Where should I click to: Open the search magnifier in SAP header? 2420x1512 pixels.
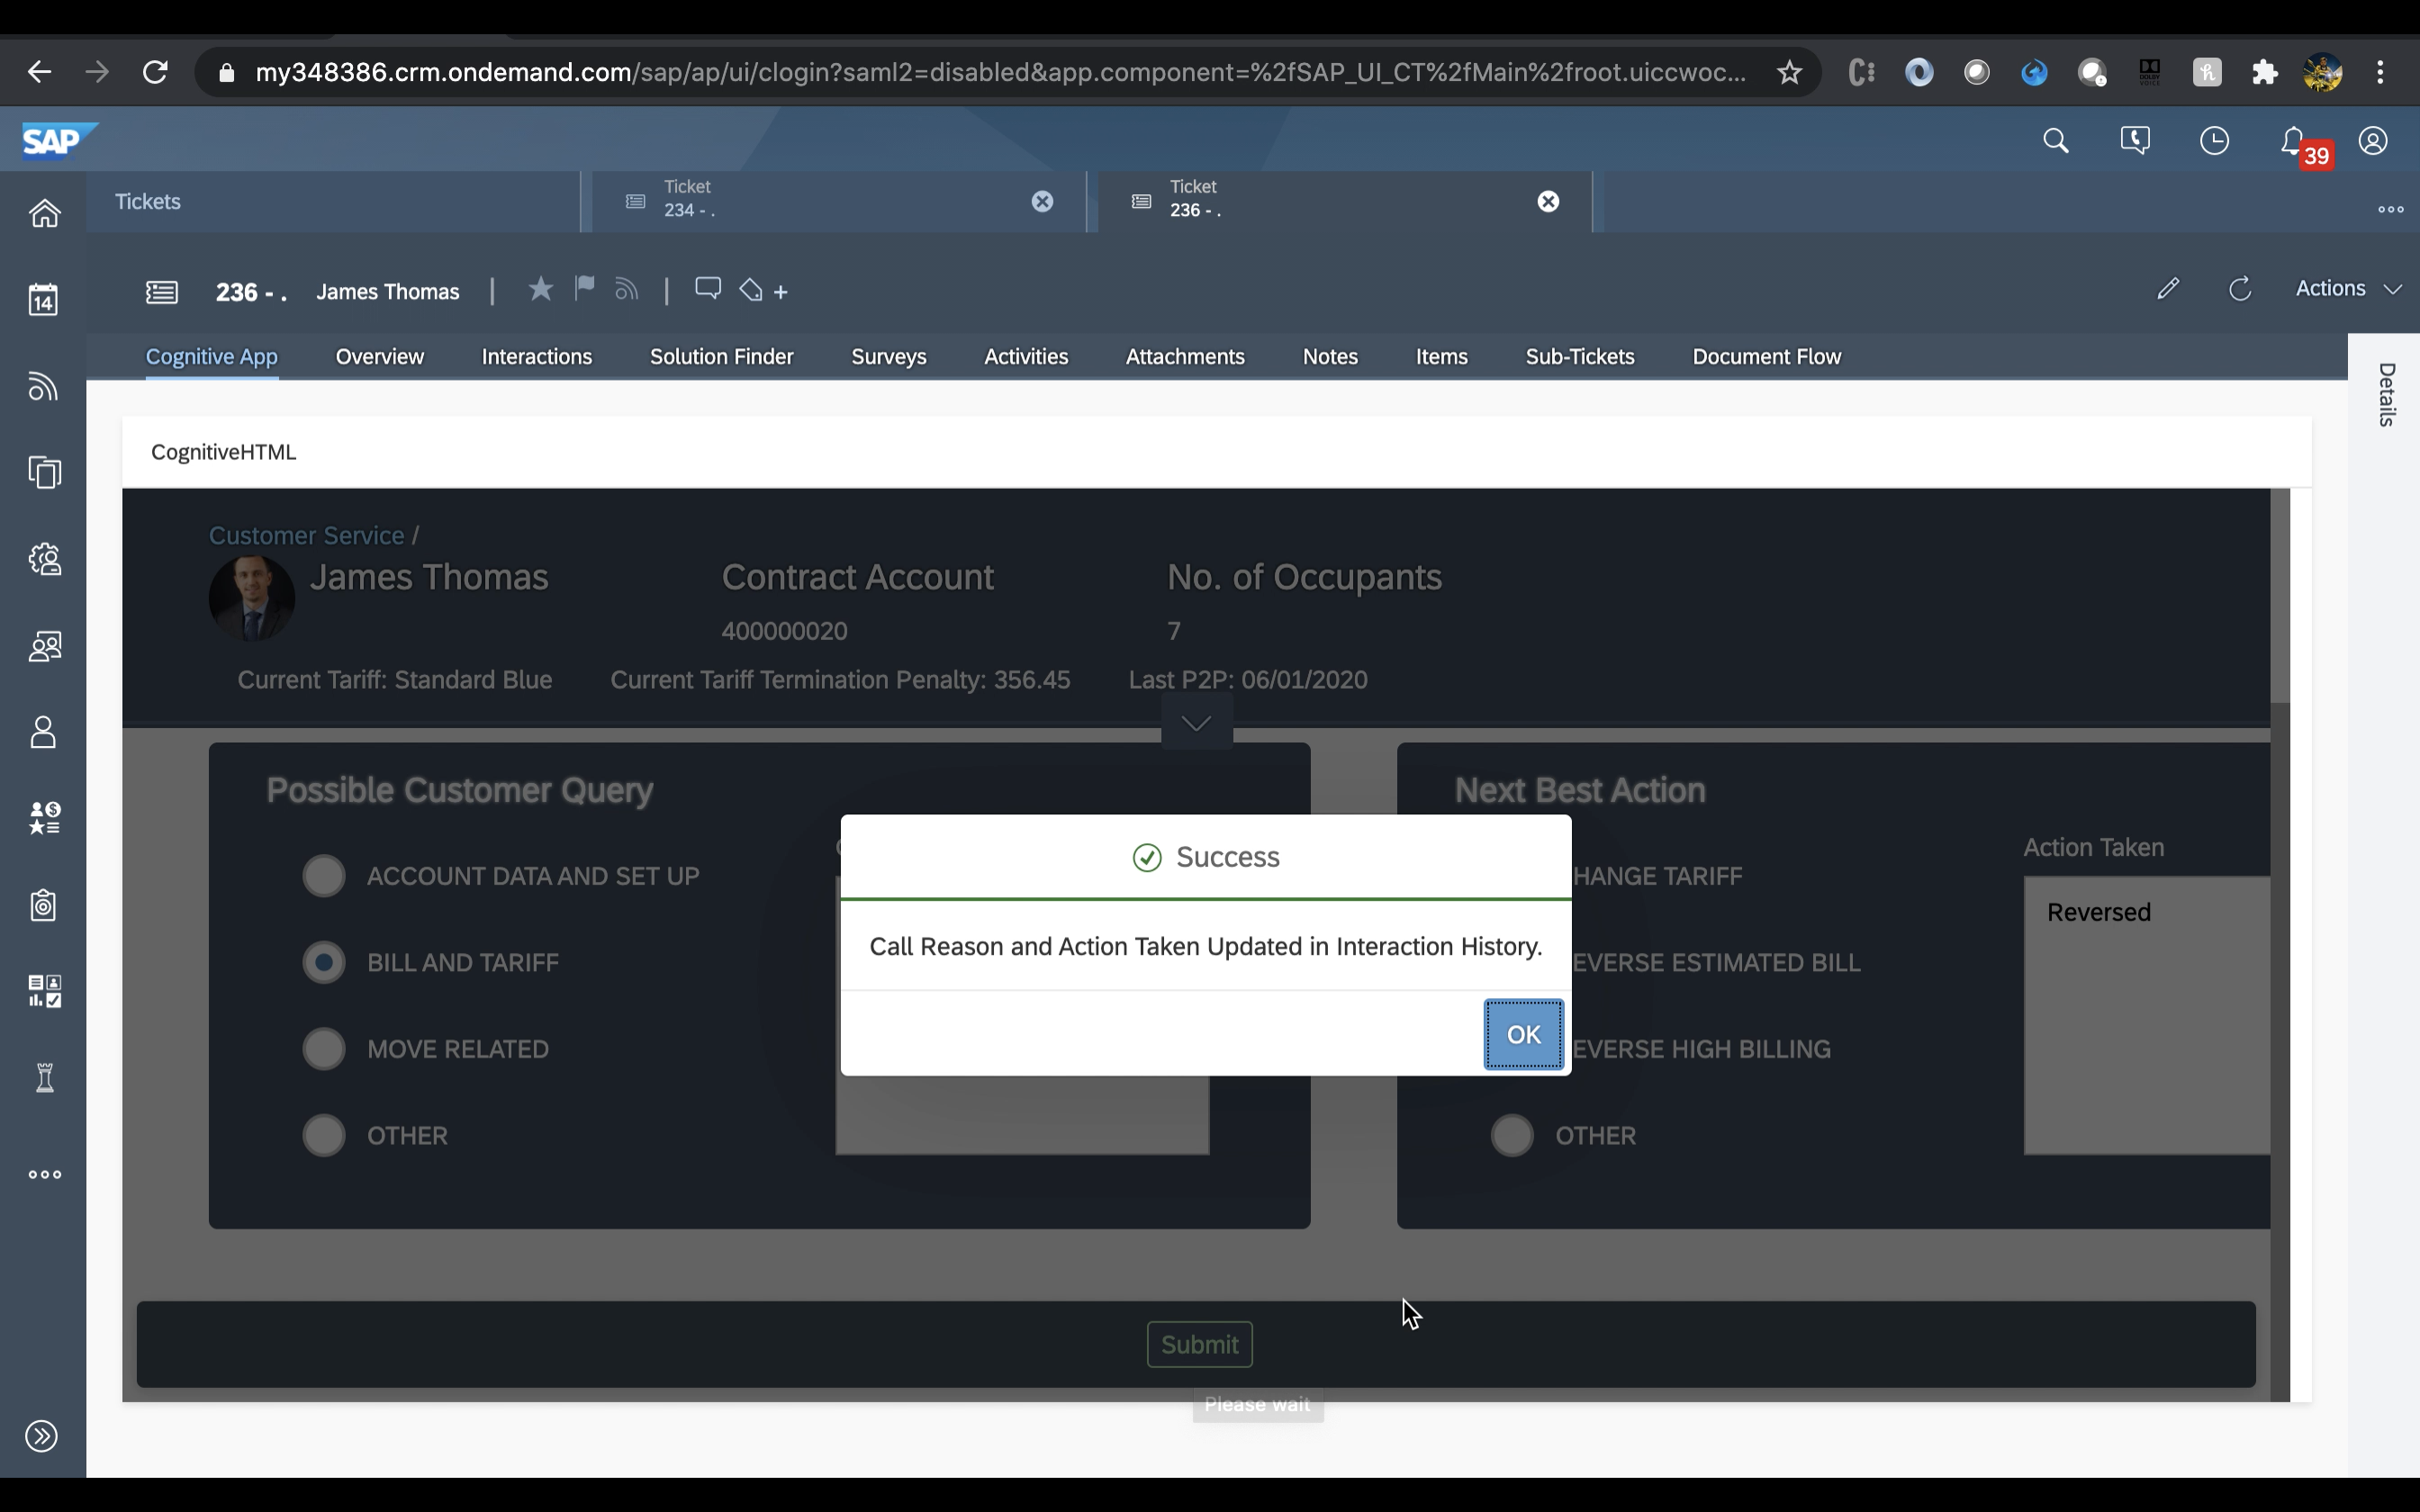[2055, 141]
